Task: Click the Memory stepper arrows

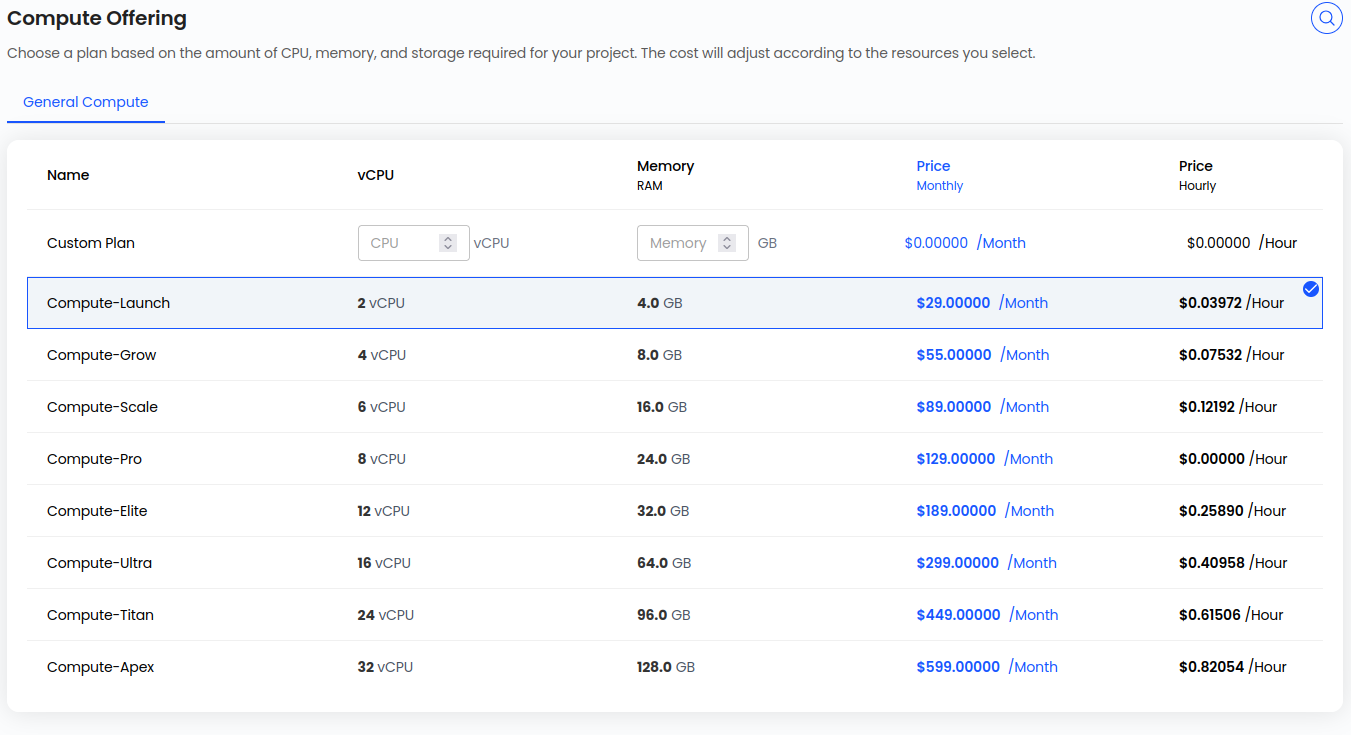Action: coord(727,243)
